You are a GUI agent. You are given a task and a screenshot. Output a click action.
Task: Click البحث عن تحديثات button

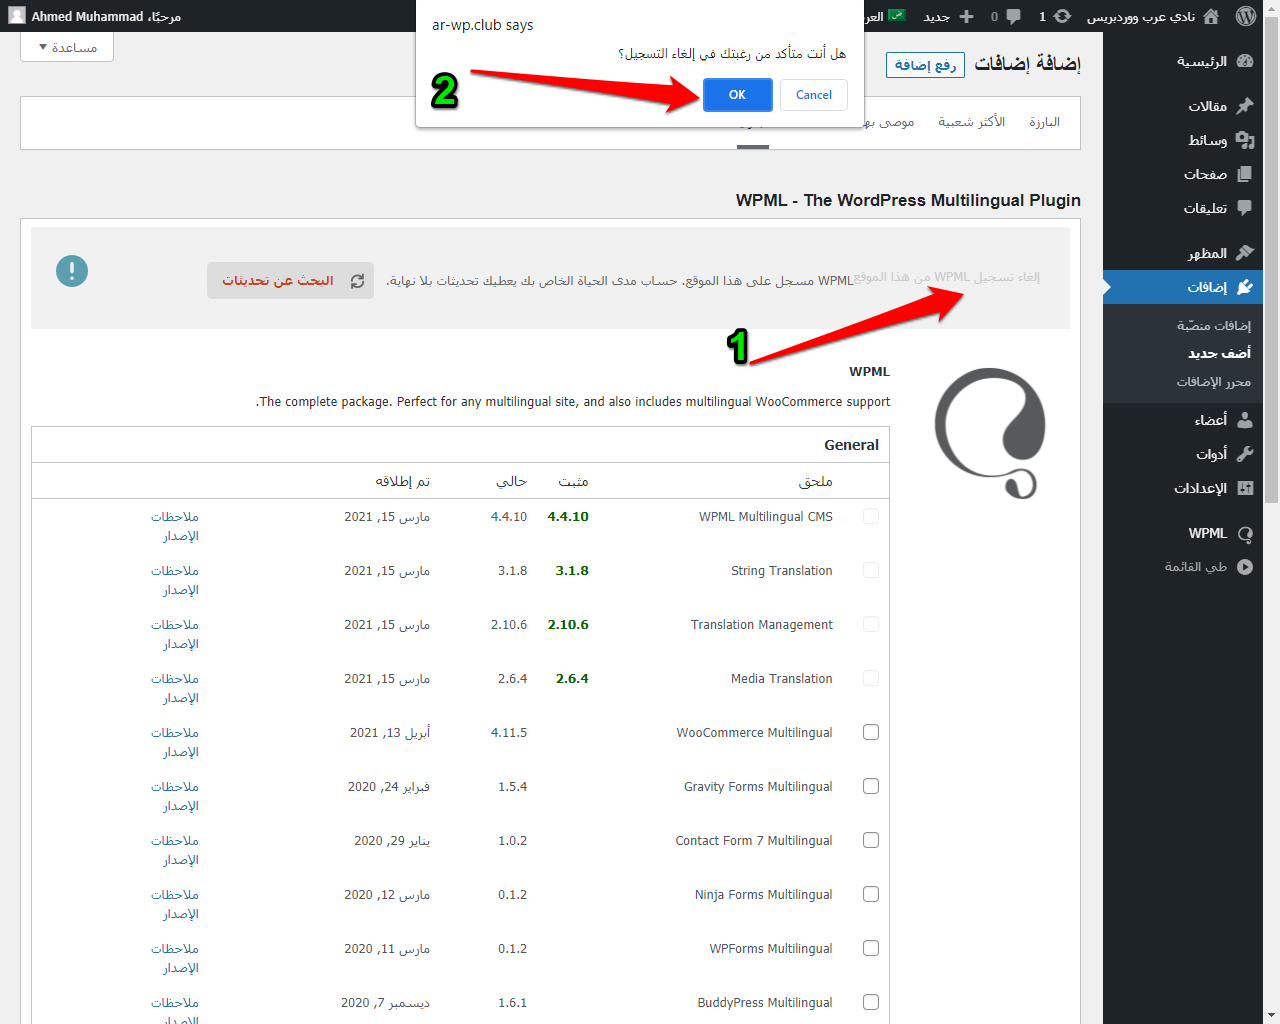290,281
